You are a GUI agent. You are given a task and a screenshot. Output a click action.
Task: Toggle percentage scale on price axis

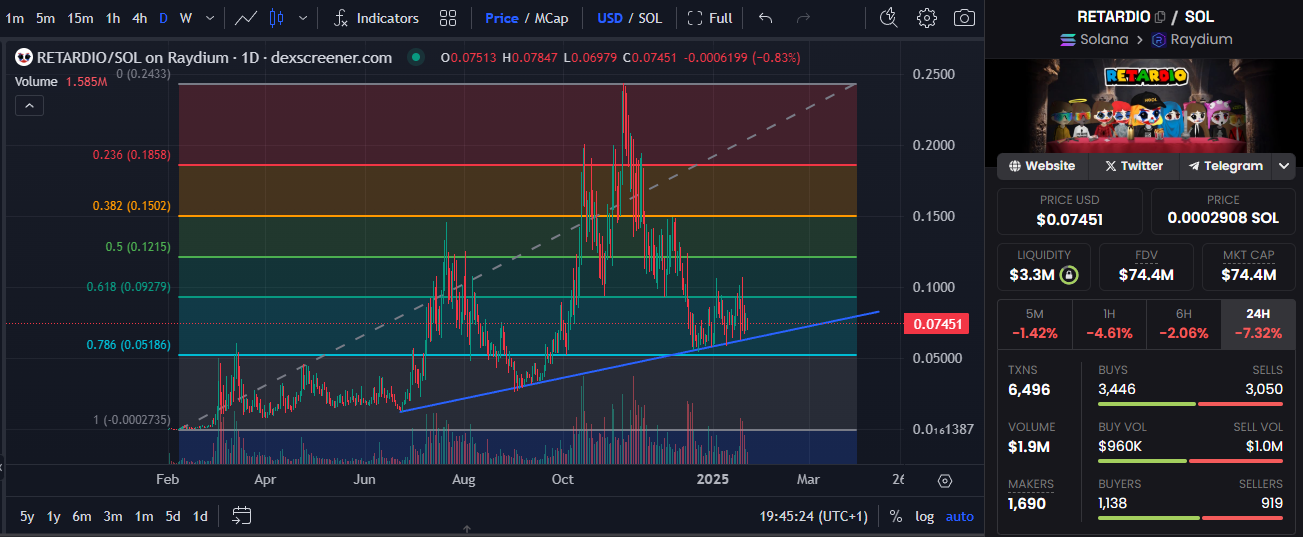895,516
